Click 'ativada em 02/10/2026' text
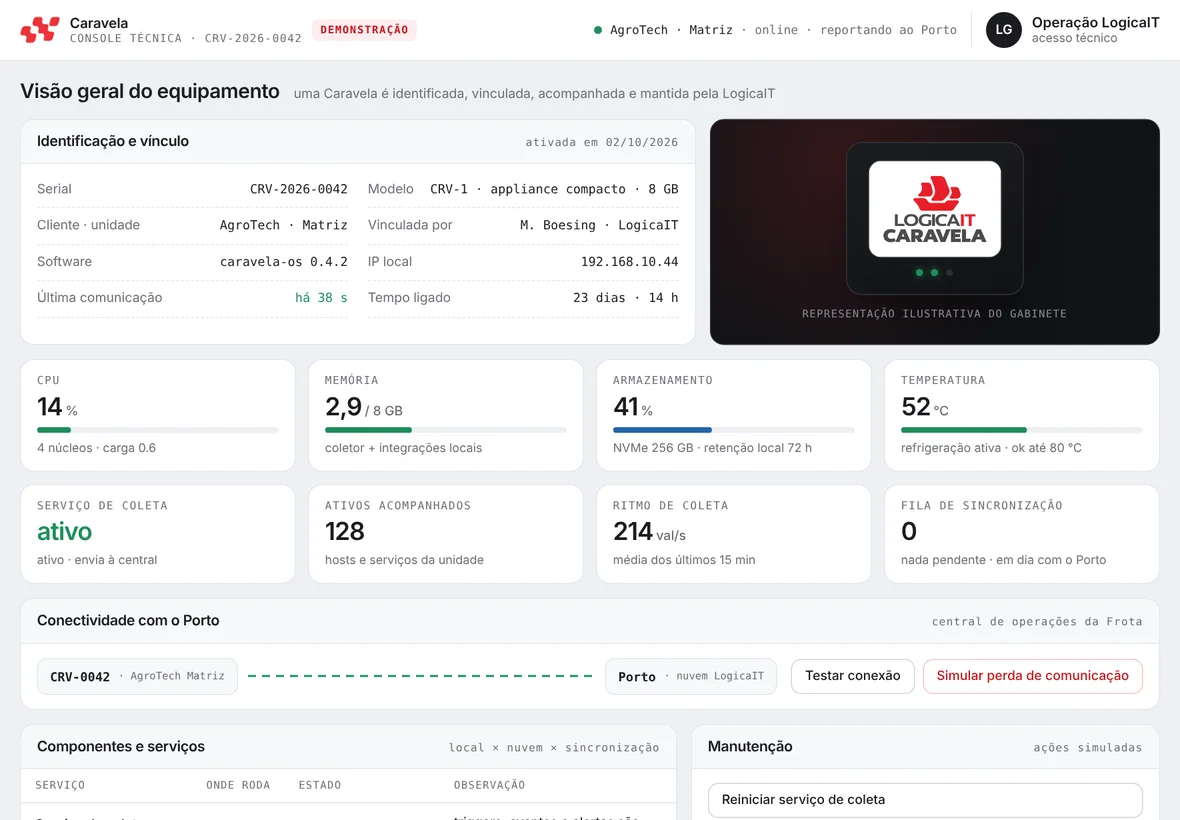The width and height of the screenshot is (1180, 820). pos(601,142)
